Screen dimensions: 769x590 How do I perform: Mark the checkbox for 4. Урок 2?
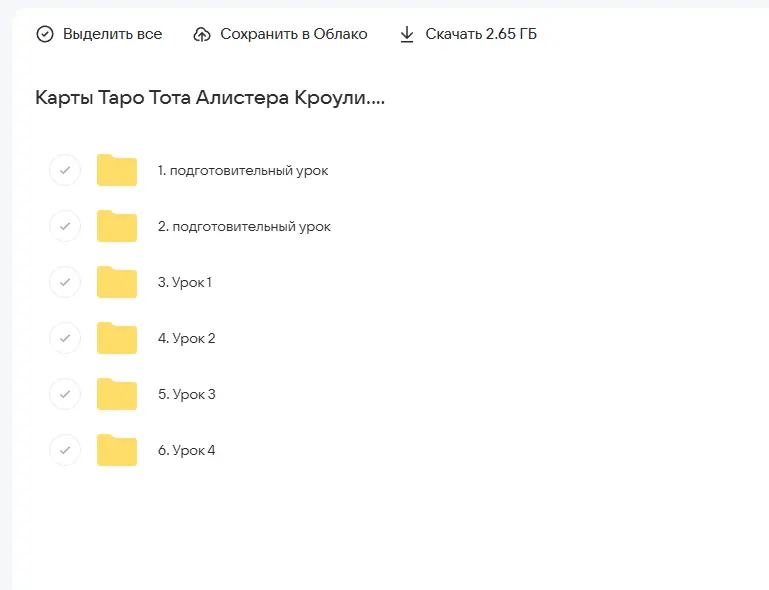coord(64,339)
